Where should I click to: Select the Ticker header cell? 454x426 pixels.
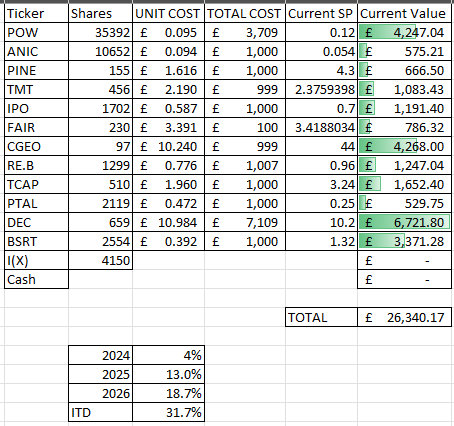pyautogui.click(x=36, y=13)
